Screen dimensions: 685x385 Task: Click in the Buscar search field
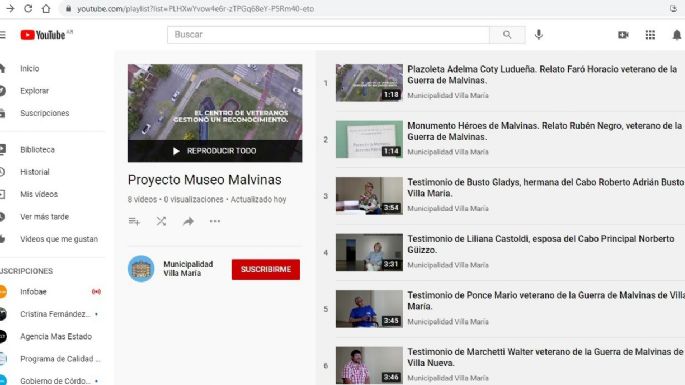point(328,35)
